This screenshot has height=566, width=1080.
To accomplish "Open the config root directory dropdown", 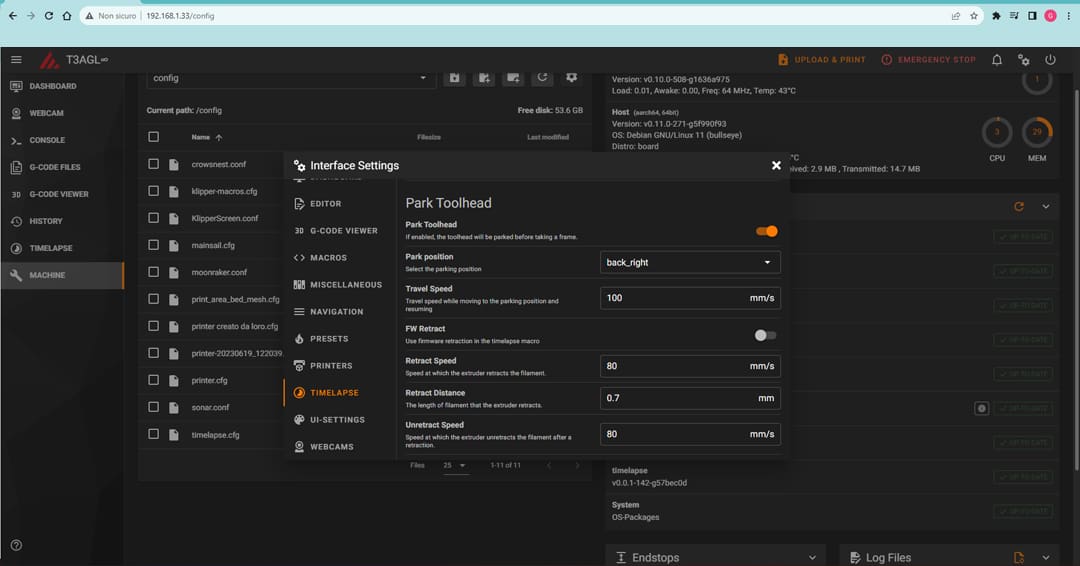I will tap(291, 78).
